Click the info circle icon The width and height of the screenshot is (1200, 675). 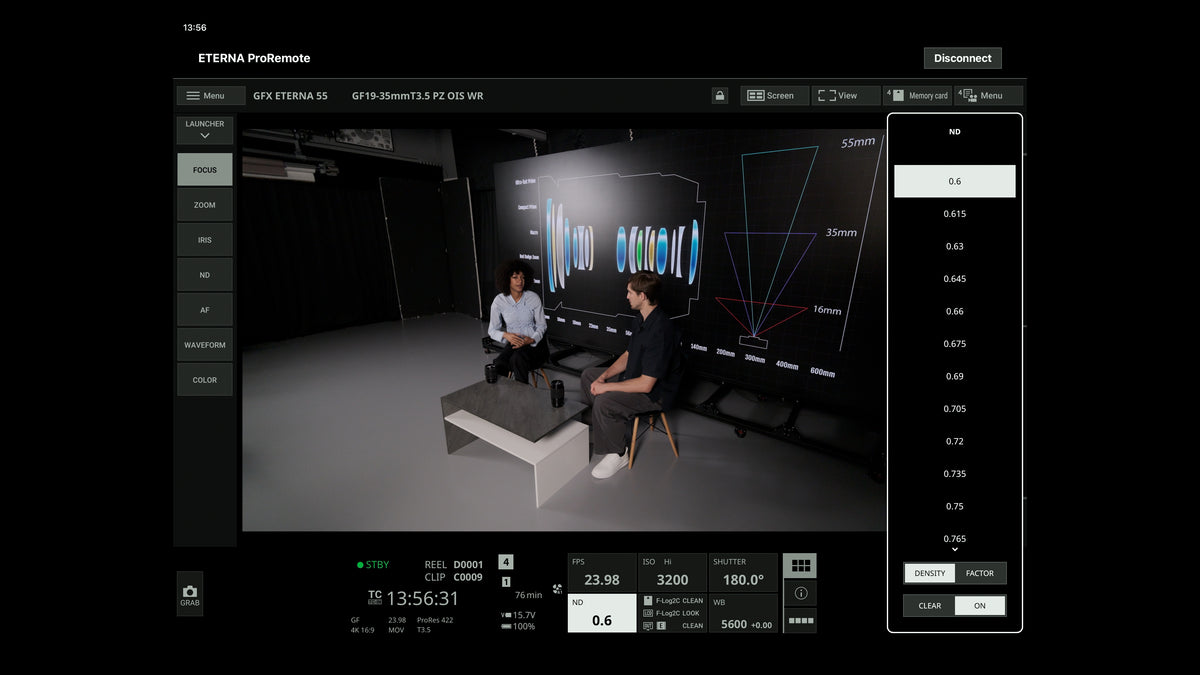click(799, 593)
